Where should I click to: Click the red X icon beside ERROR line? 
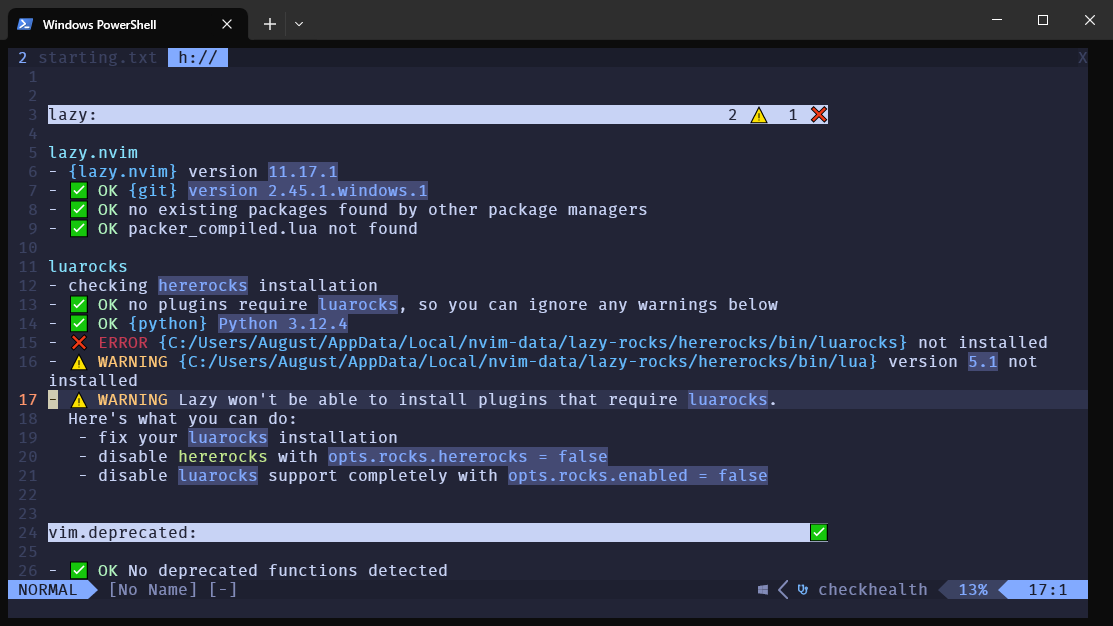click(79, 343)
